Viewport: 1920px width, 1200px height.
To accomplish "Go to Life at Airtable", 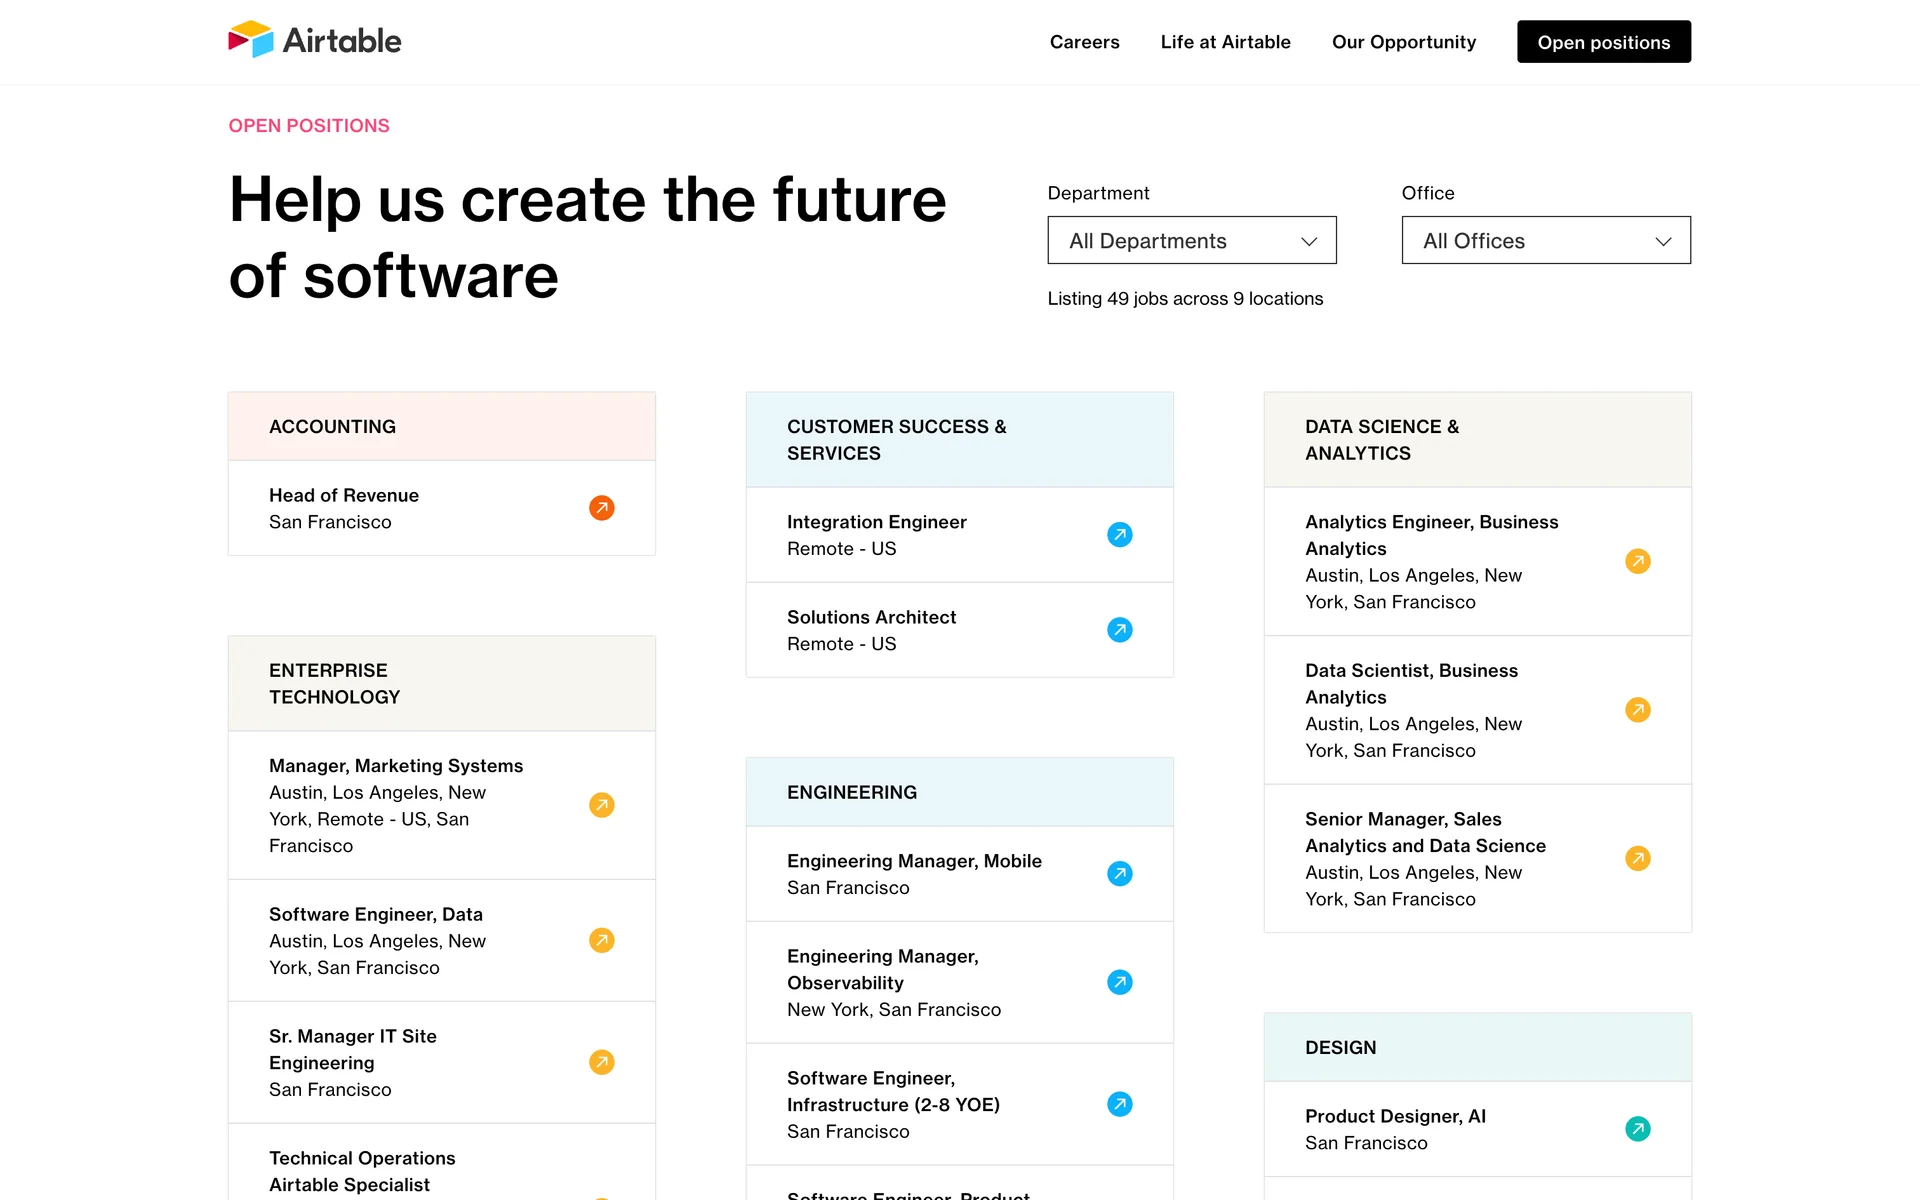I will click(1225, 42).
